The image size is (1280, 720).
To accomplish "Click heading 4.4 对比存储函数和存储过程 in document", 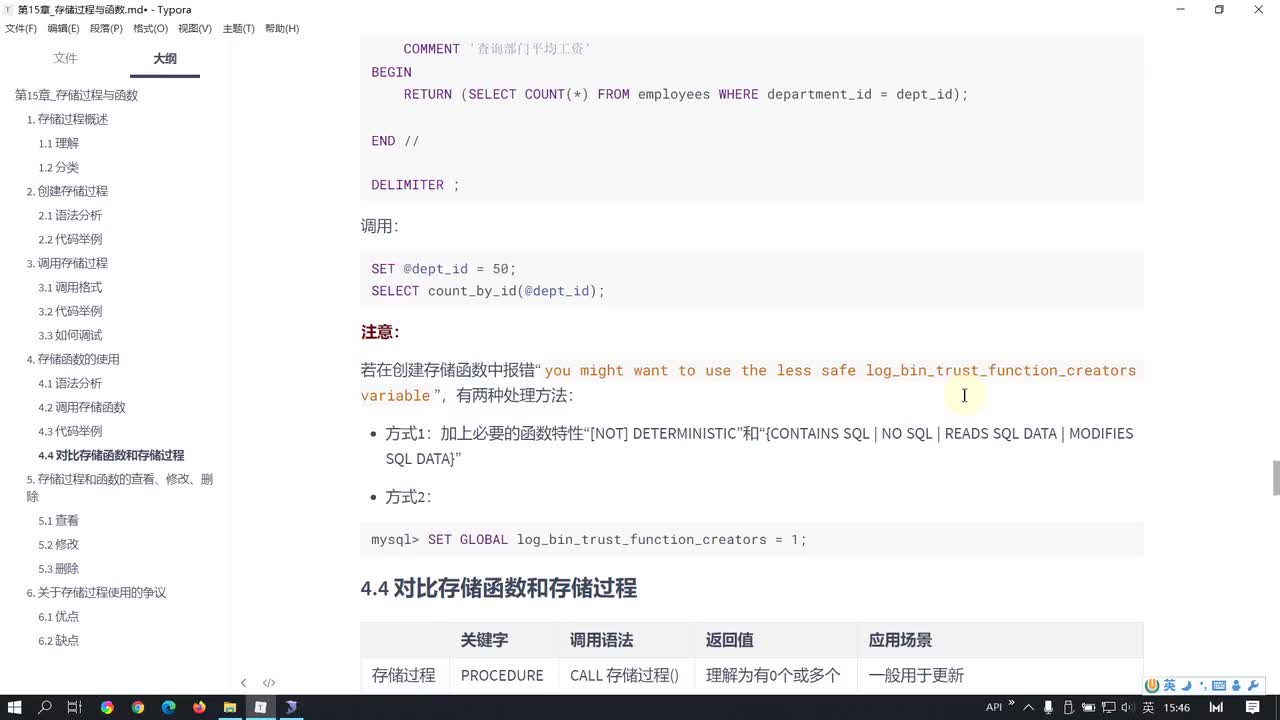I will pos(498,588).
